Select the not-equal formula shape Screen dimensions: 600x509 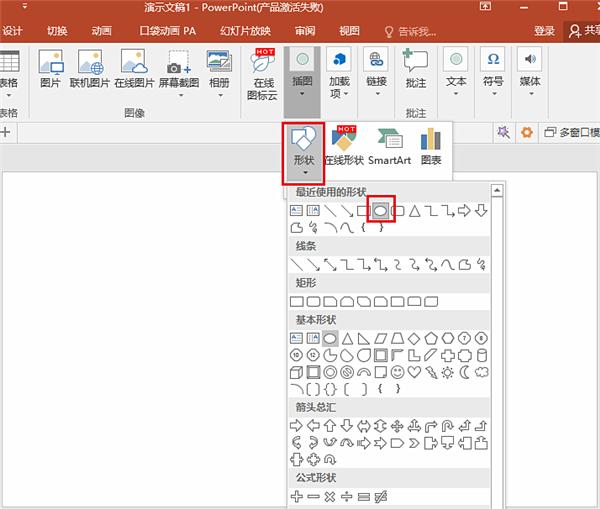[380, 496]
